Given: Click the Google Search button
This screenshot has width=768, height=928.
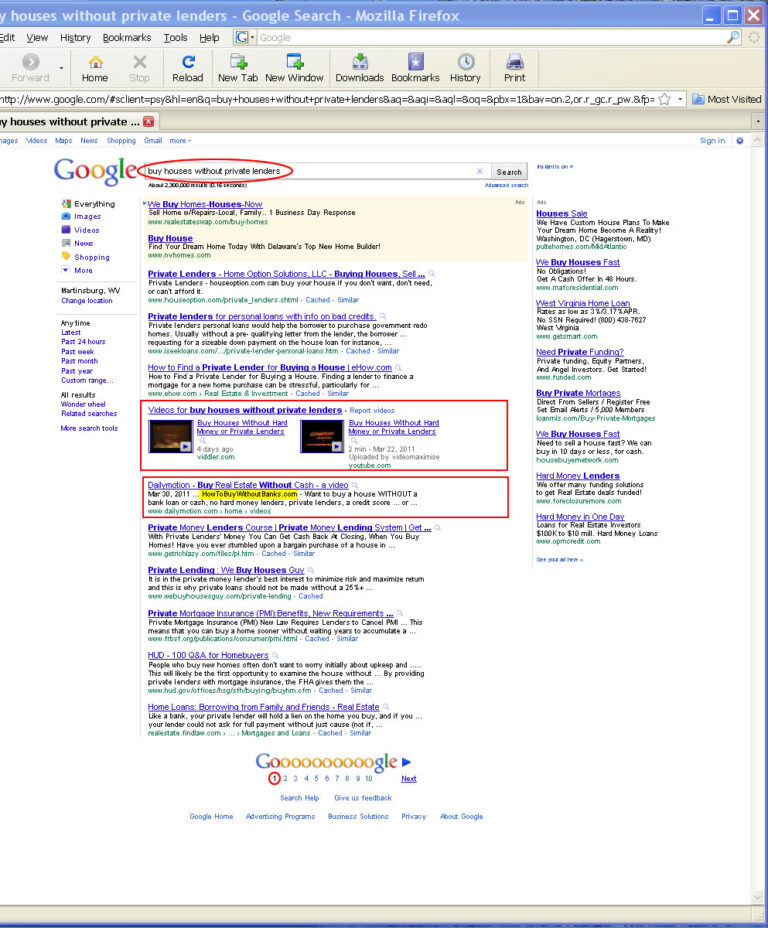Looking at the screenshot, I should click(x=509, y=172).
